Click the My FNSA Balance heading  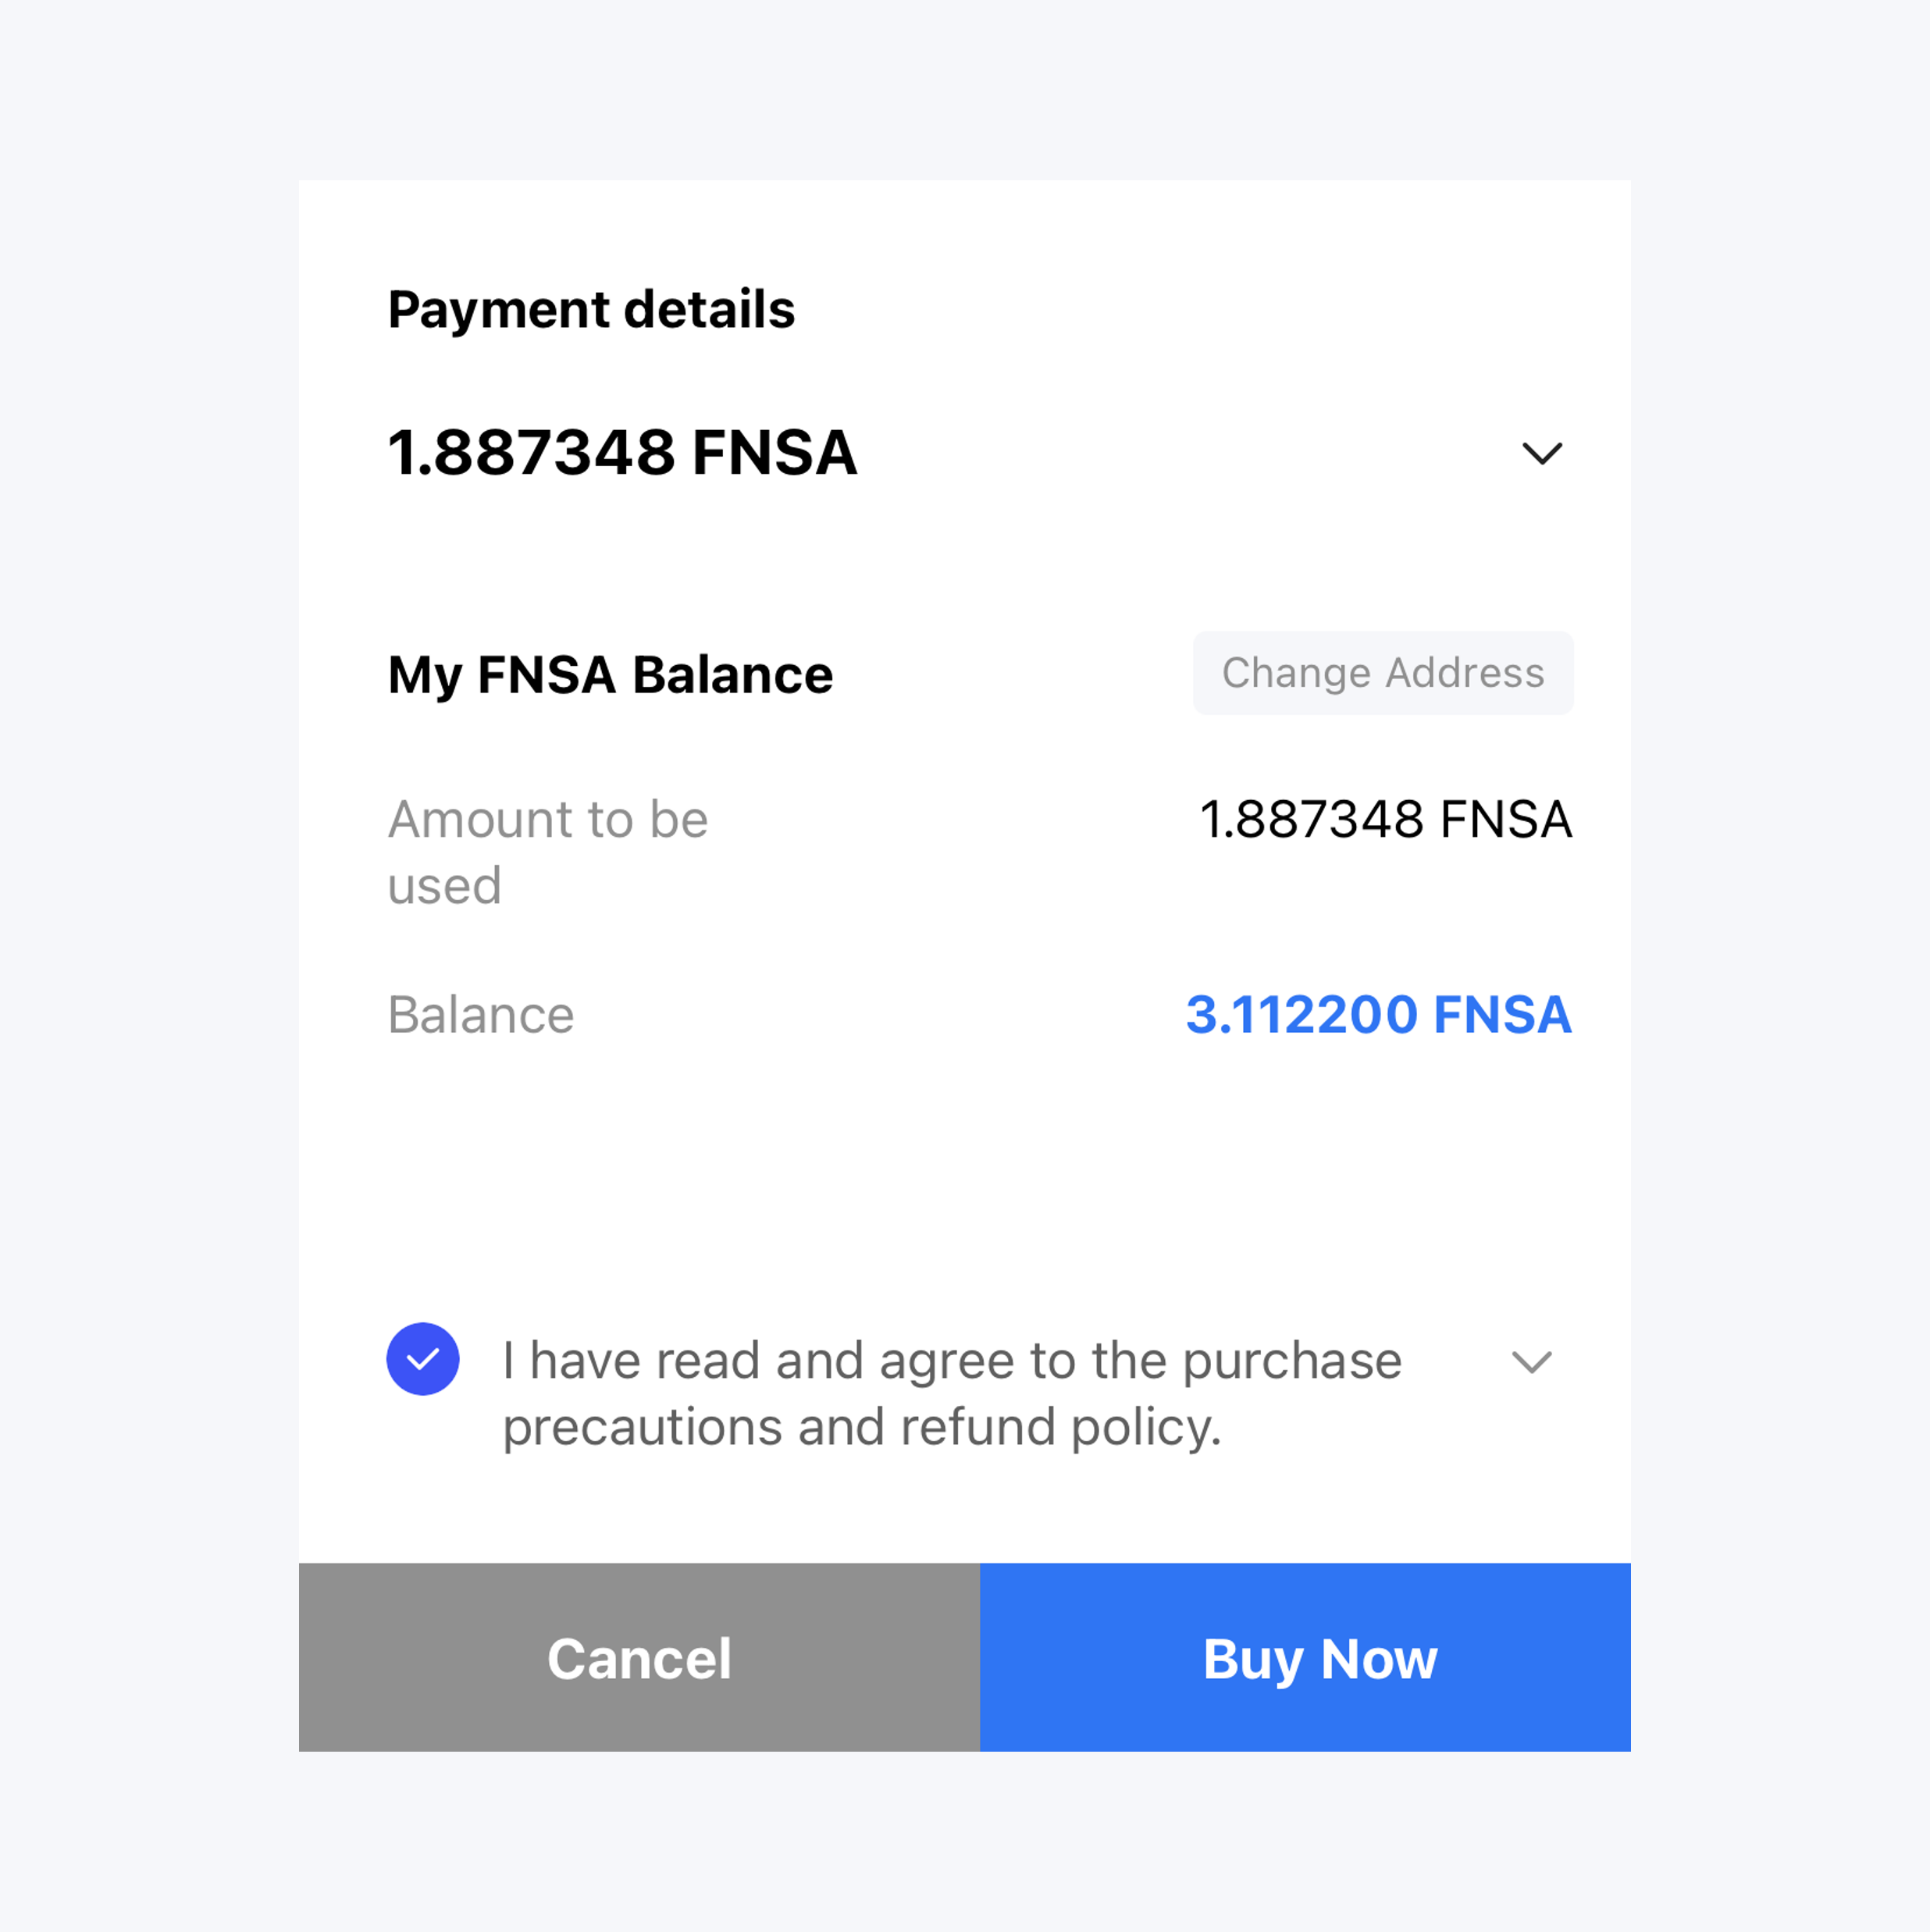tap(610, 675)
